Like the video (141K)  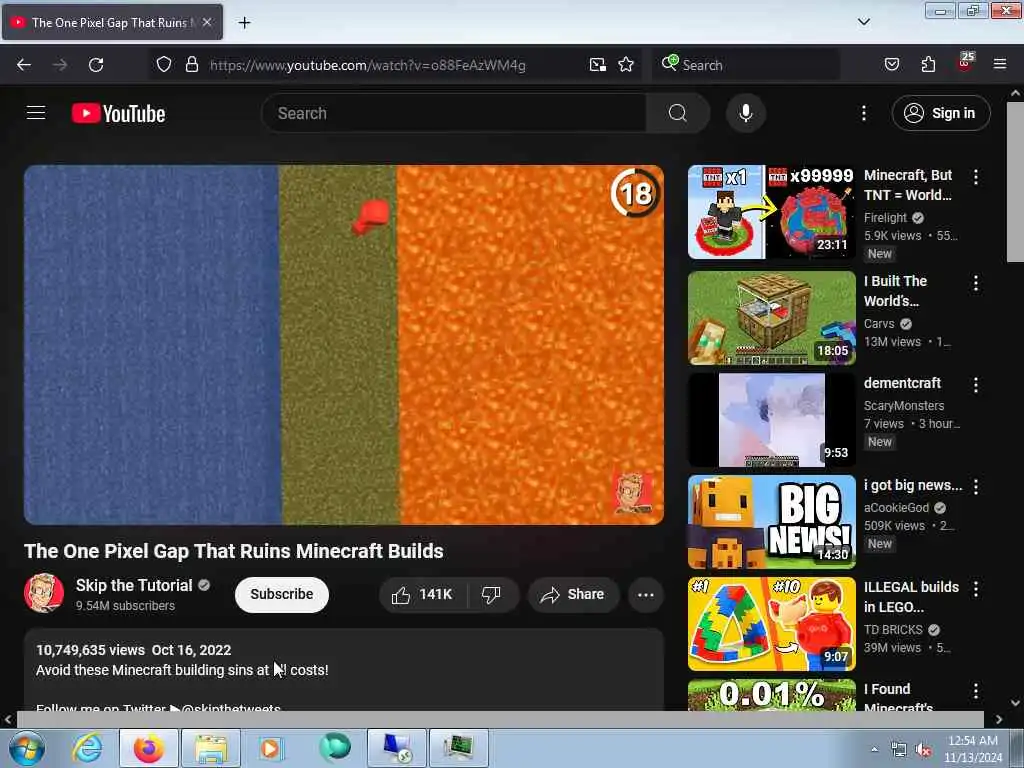tap(422, 594)
